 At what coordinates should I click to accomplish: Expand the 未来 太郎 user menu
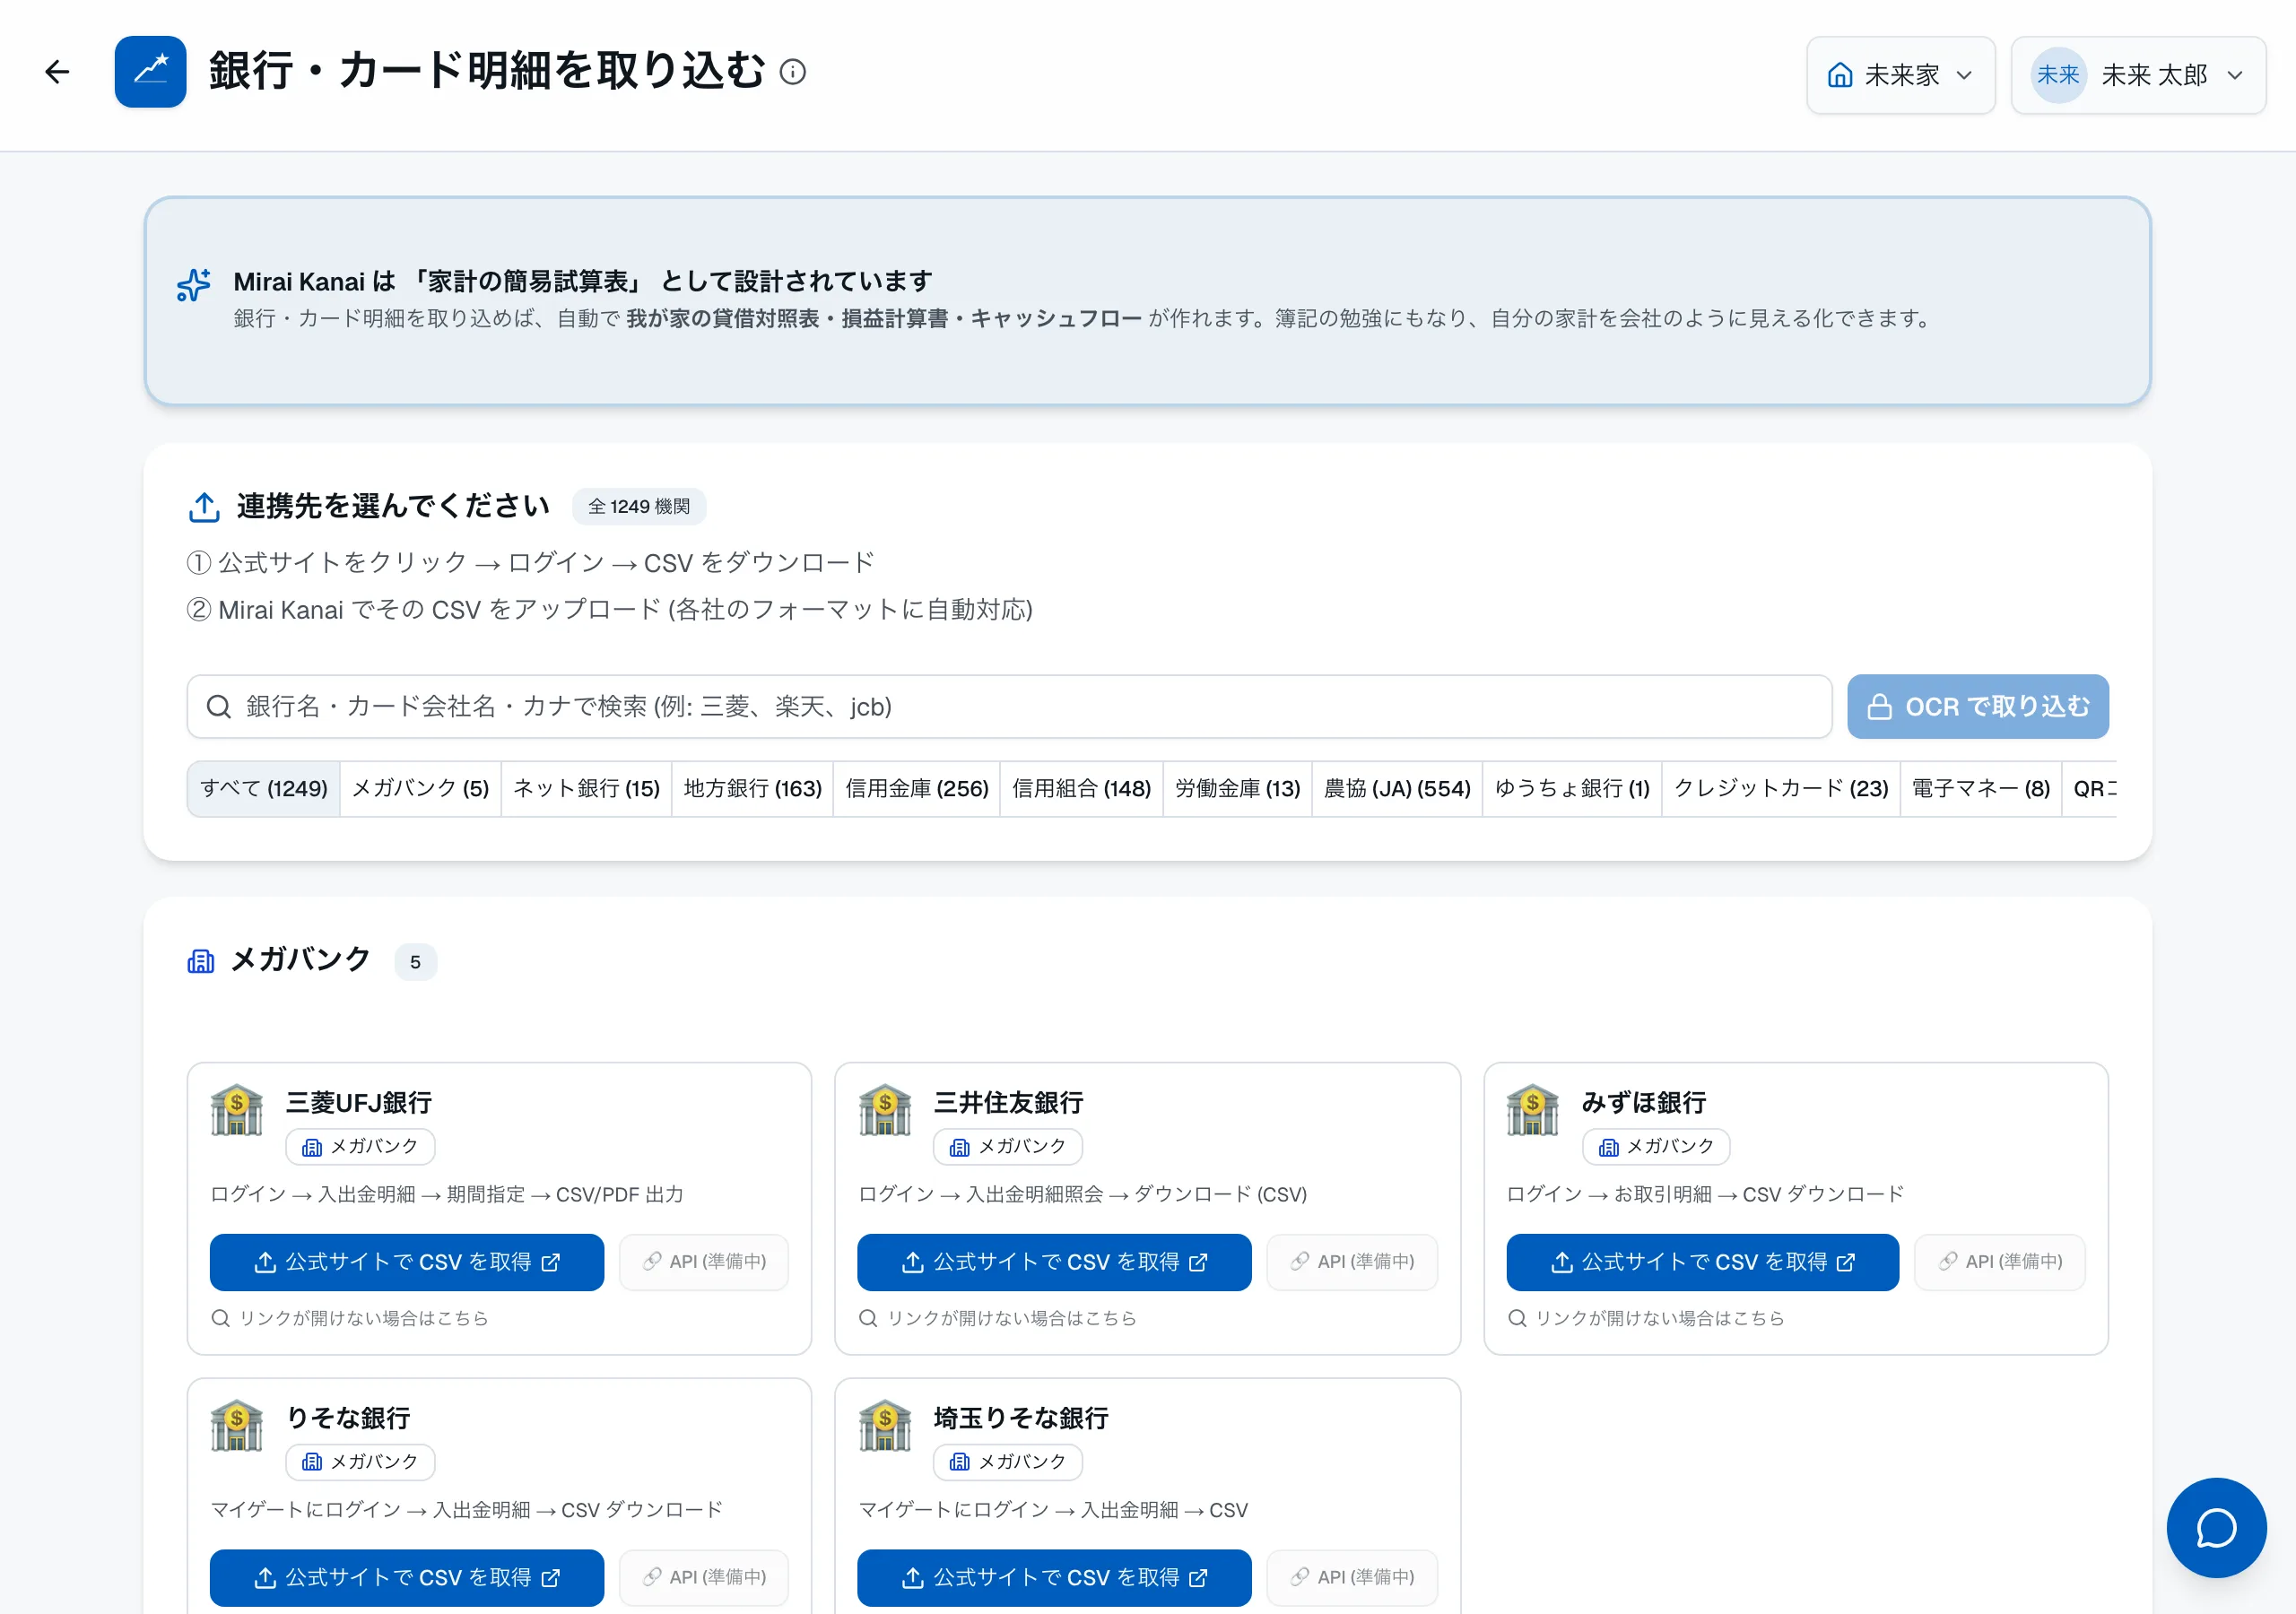coord(2138,75)
